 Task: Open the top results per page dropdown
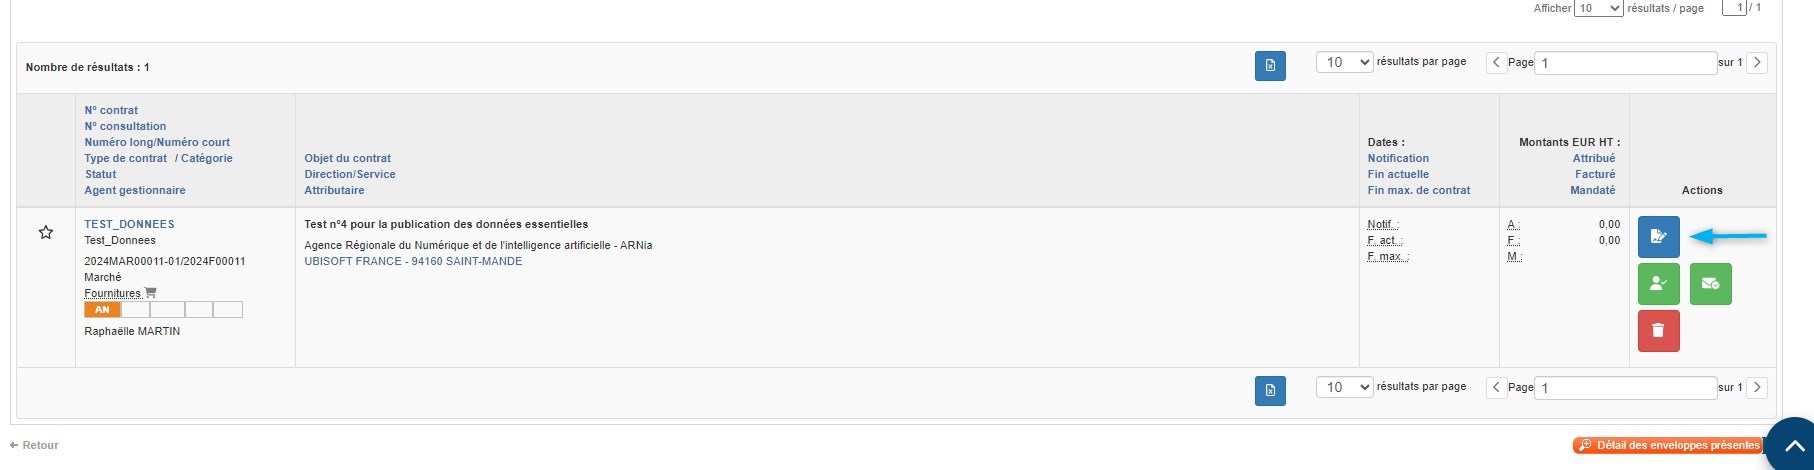click(x=1345, y=62)
